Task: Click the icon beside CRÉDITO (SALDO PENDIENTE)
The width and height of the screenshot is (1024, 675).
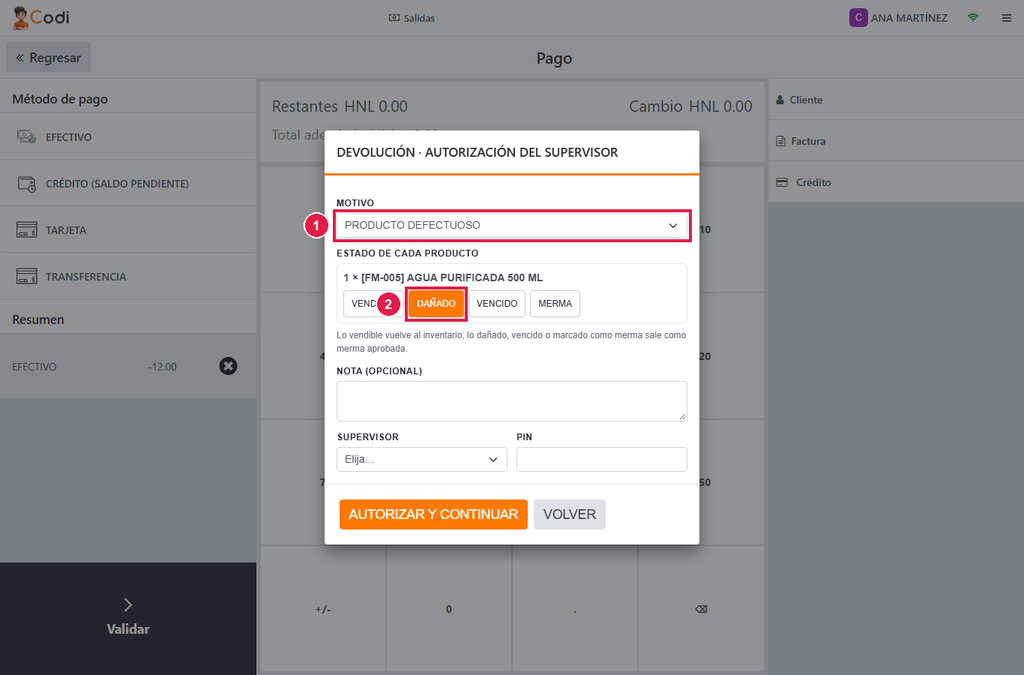Action: (x=26, y=183)
